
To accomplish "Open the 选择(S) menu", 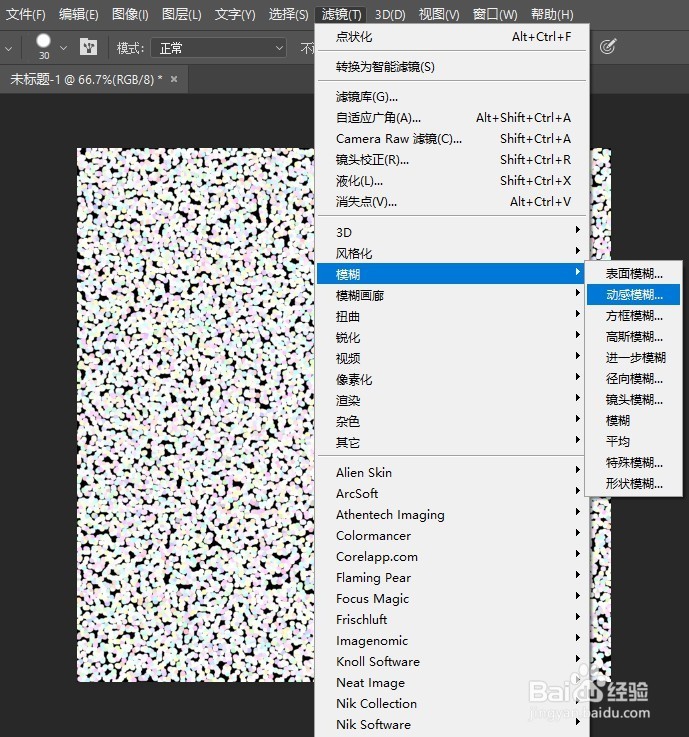I will click(289, 15).
